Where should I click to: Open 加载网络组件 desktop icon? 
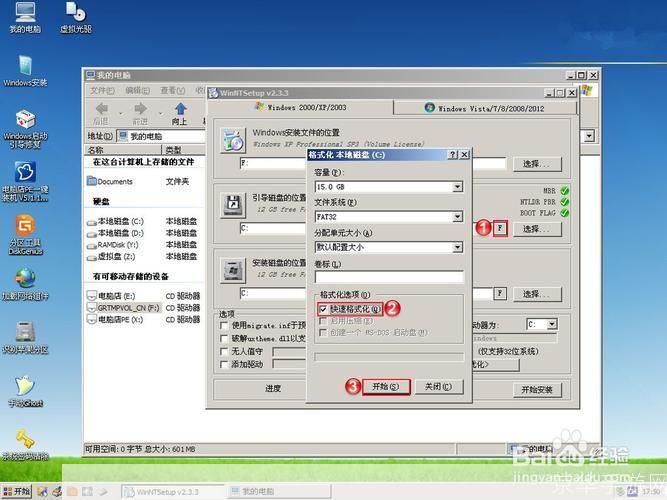click(x=25, y=284)
